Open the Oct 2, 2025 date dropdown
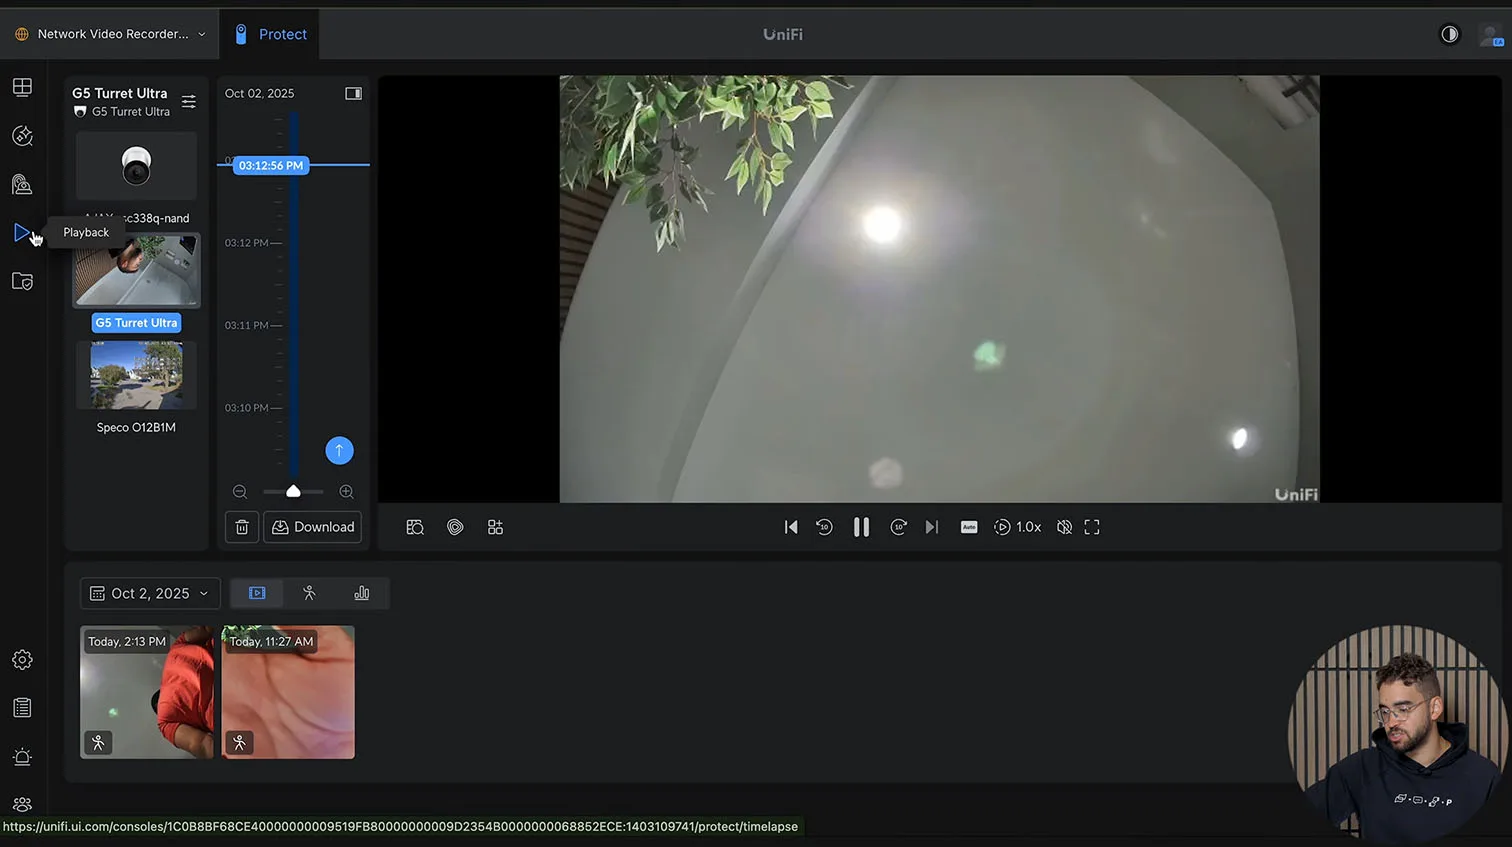This screenshot has width=1512, height=847. click(x=150, y=593)
